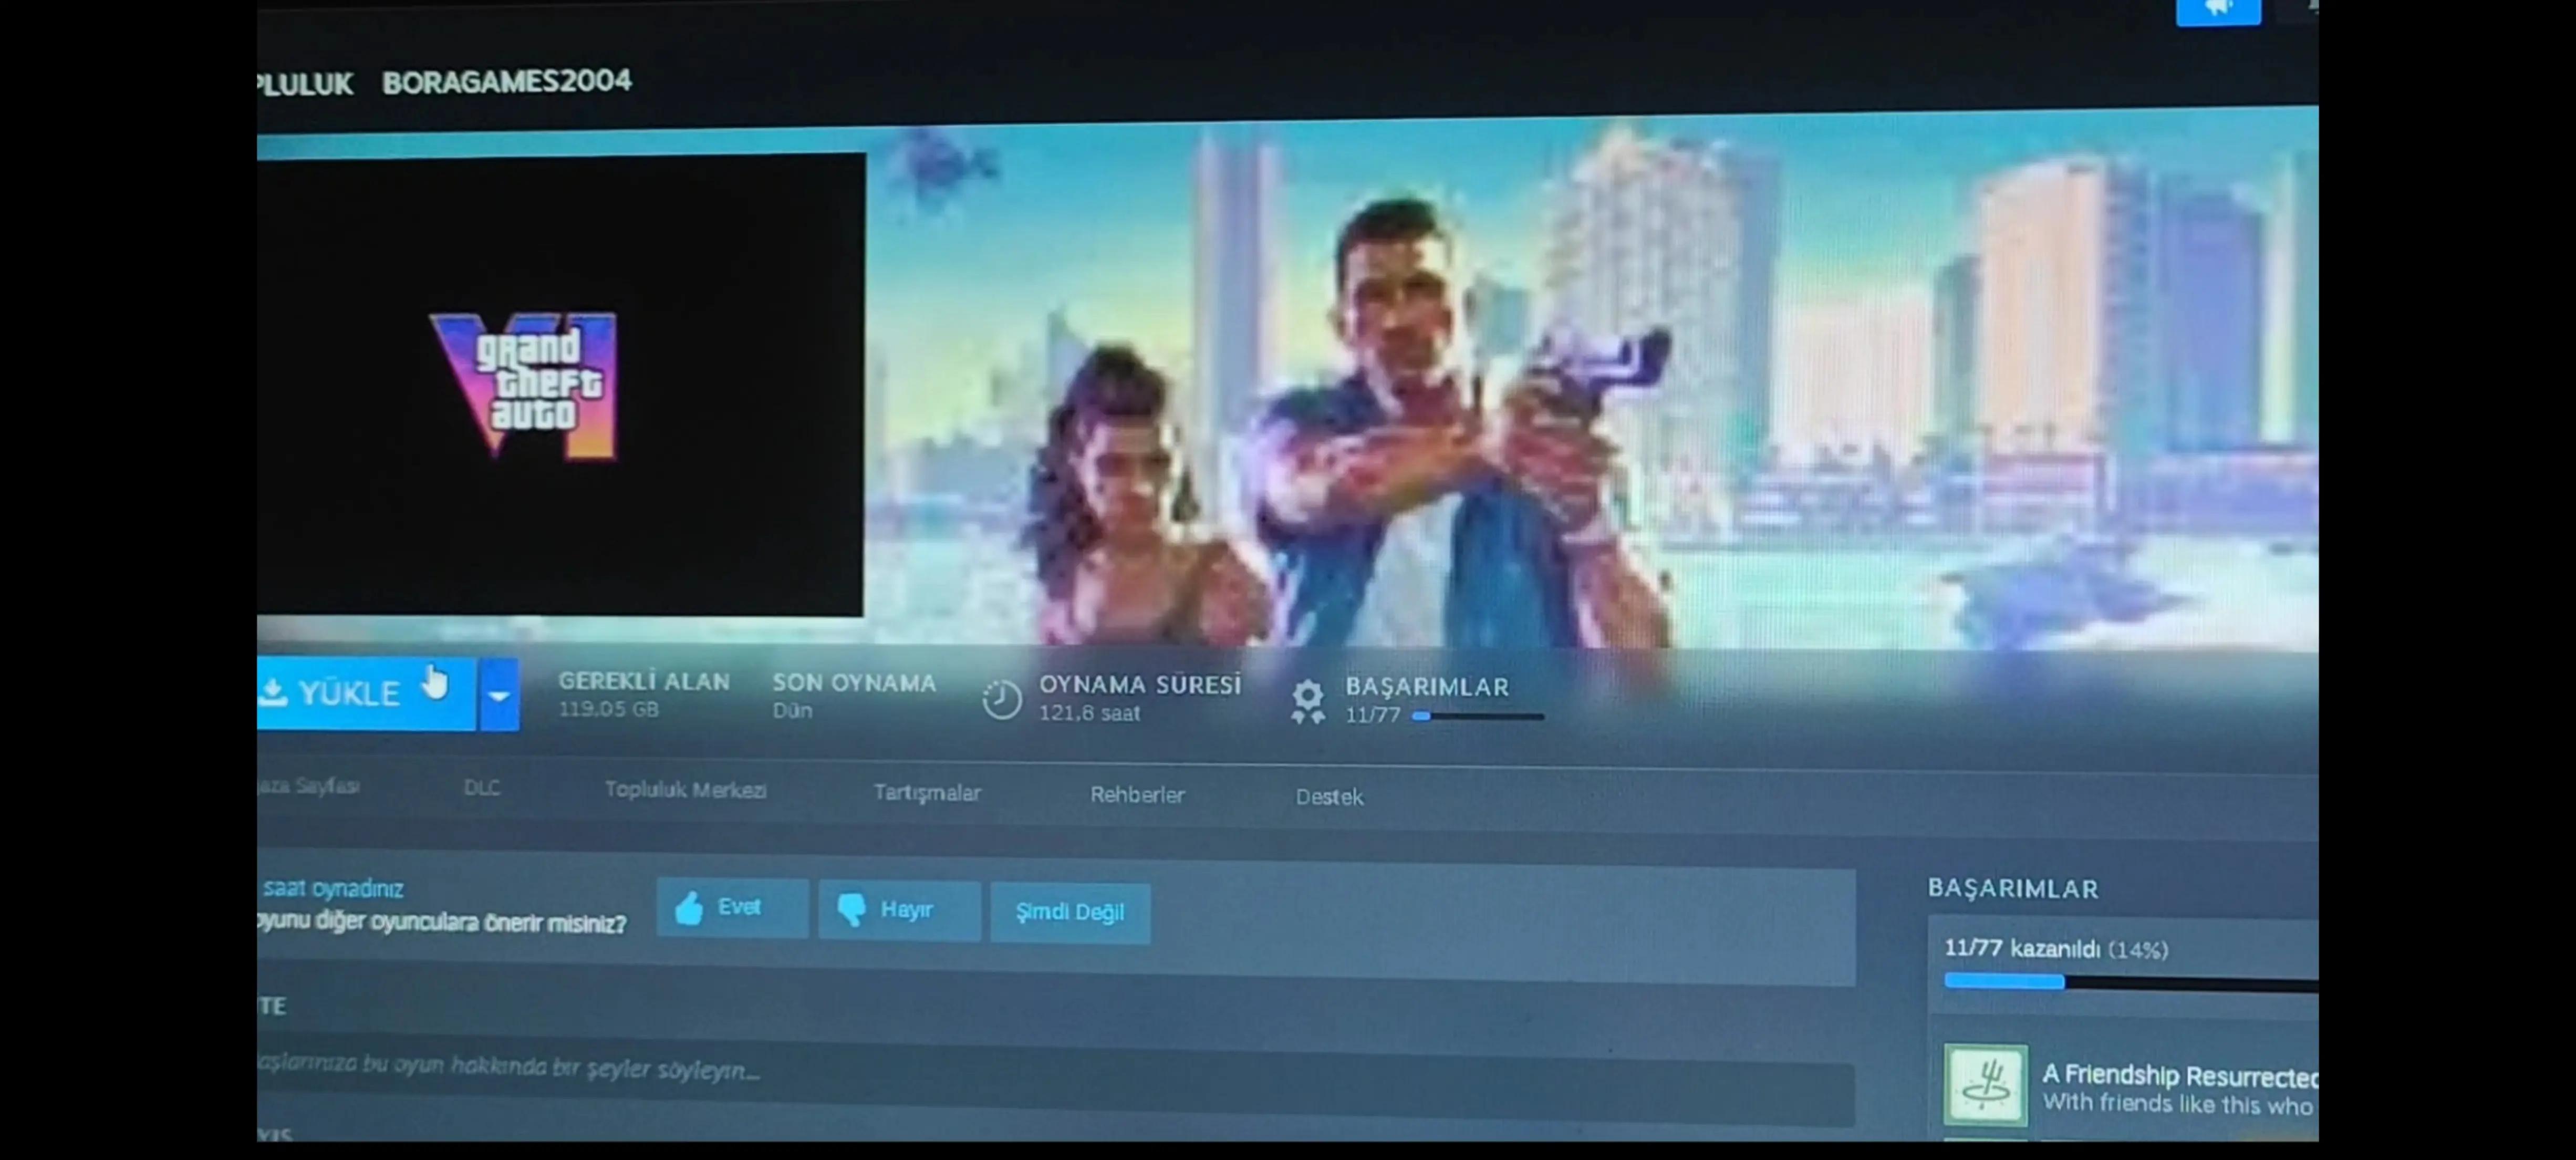Click the YÜKLE install button
The height and width of the screenshot is (1160, 2576).
pos(366,693)
